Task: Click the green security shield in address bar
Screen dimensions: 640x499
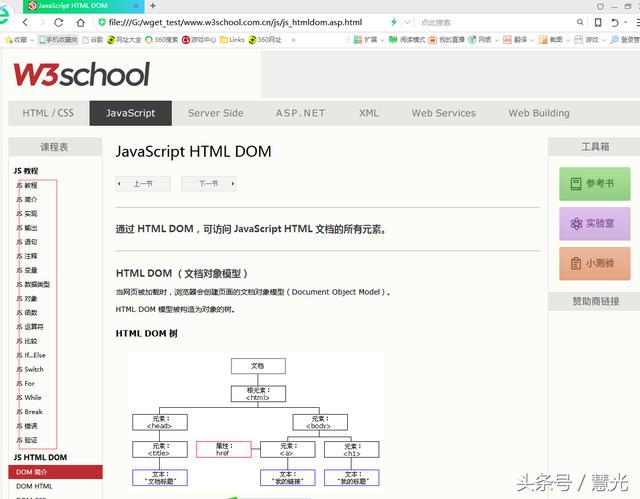Action: (102, 22)
